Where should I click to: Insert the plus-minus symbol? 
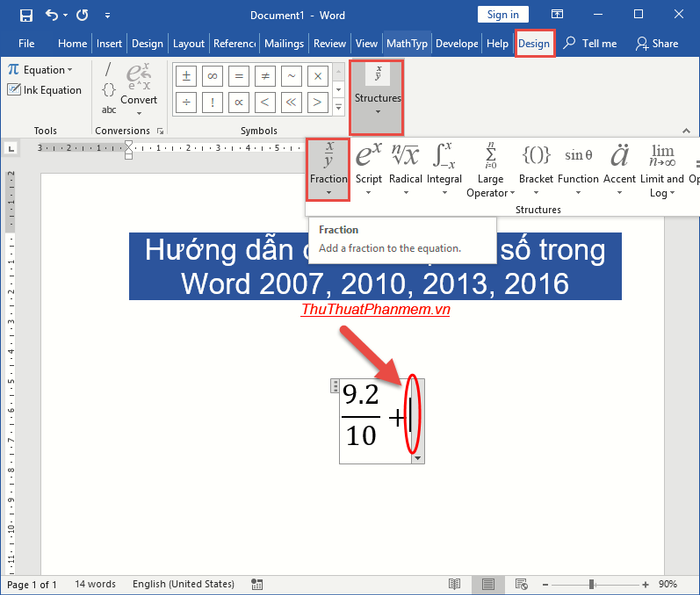click(185, 77)
